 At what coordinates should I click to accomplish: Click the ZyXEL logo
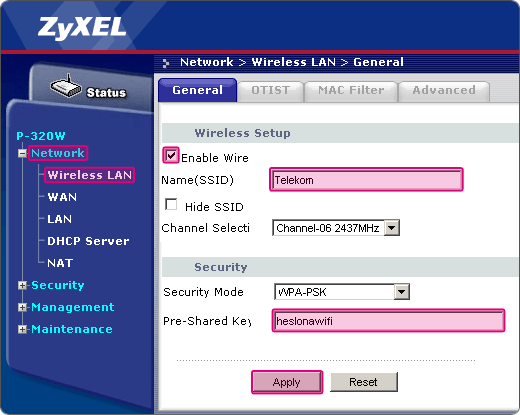pos(82,28)
